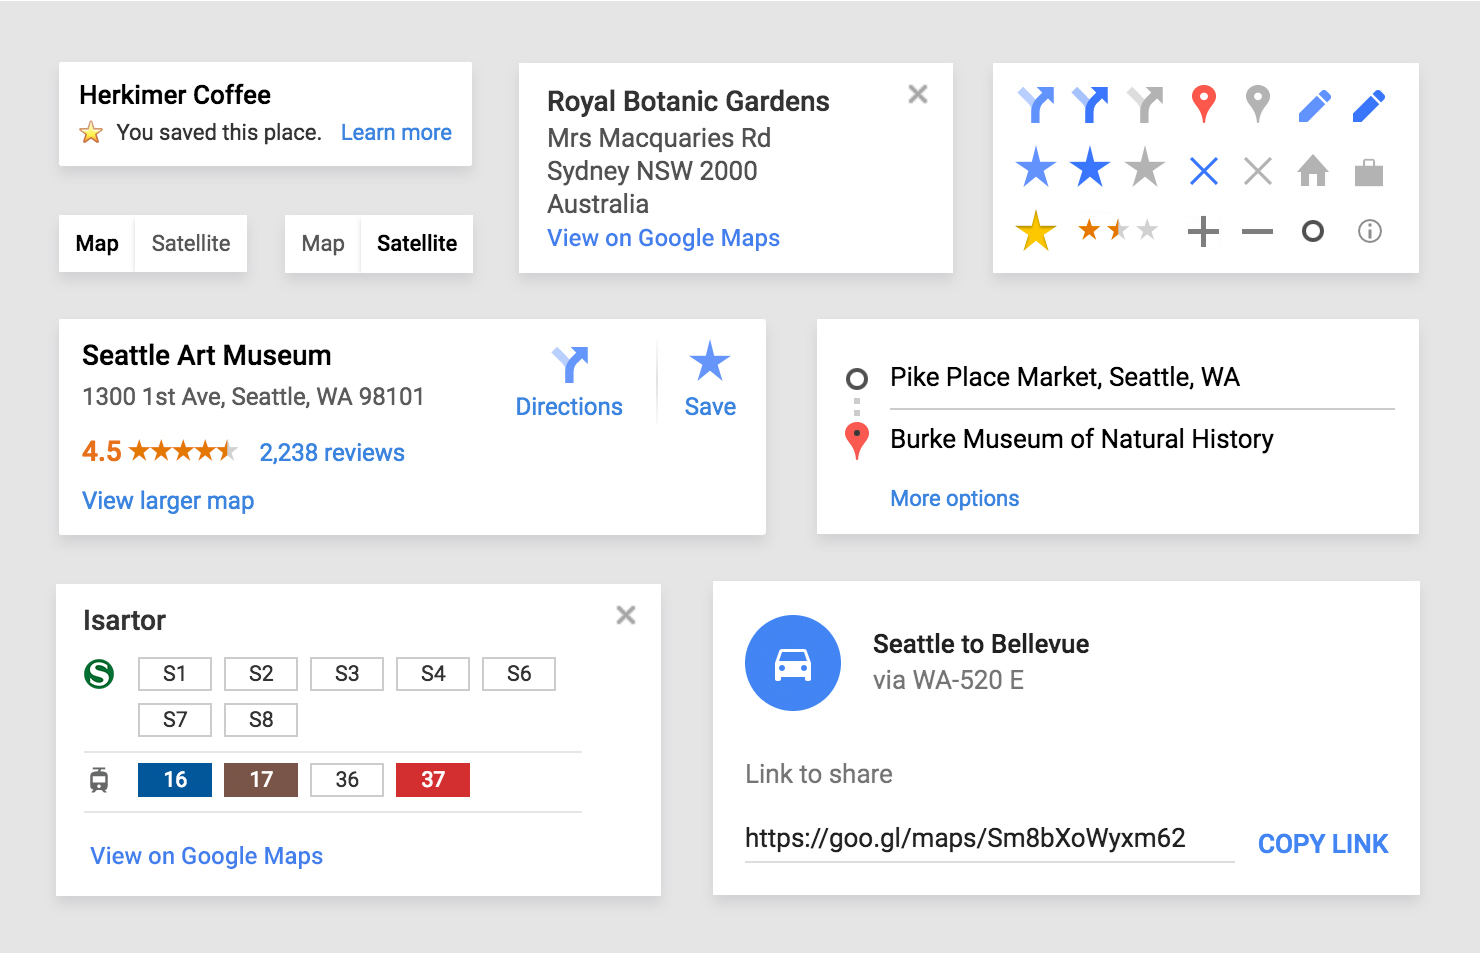The width and height of the screenshot is (1480, 953).
Task: Close the Isartor transit card
Action: (626, 615)
